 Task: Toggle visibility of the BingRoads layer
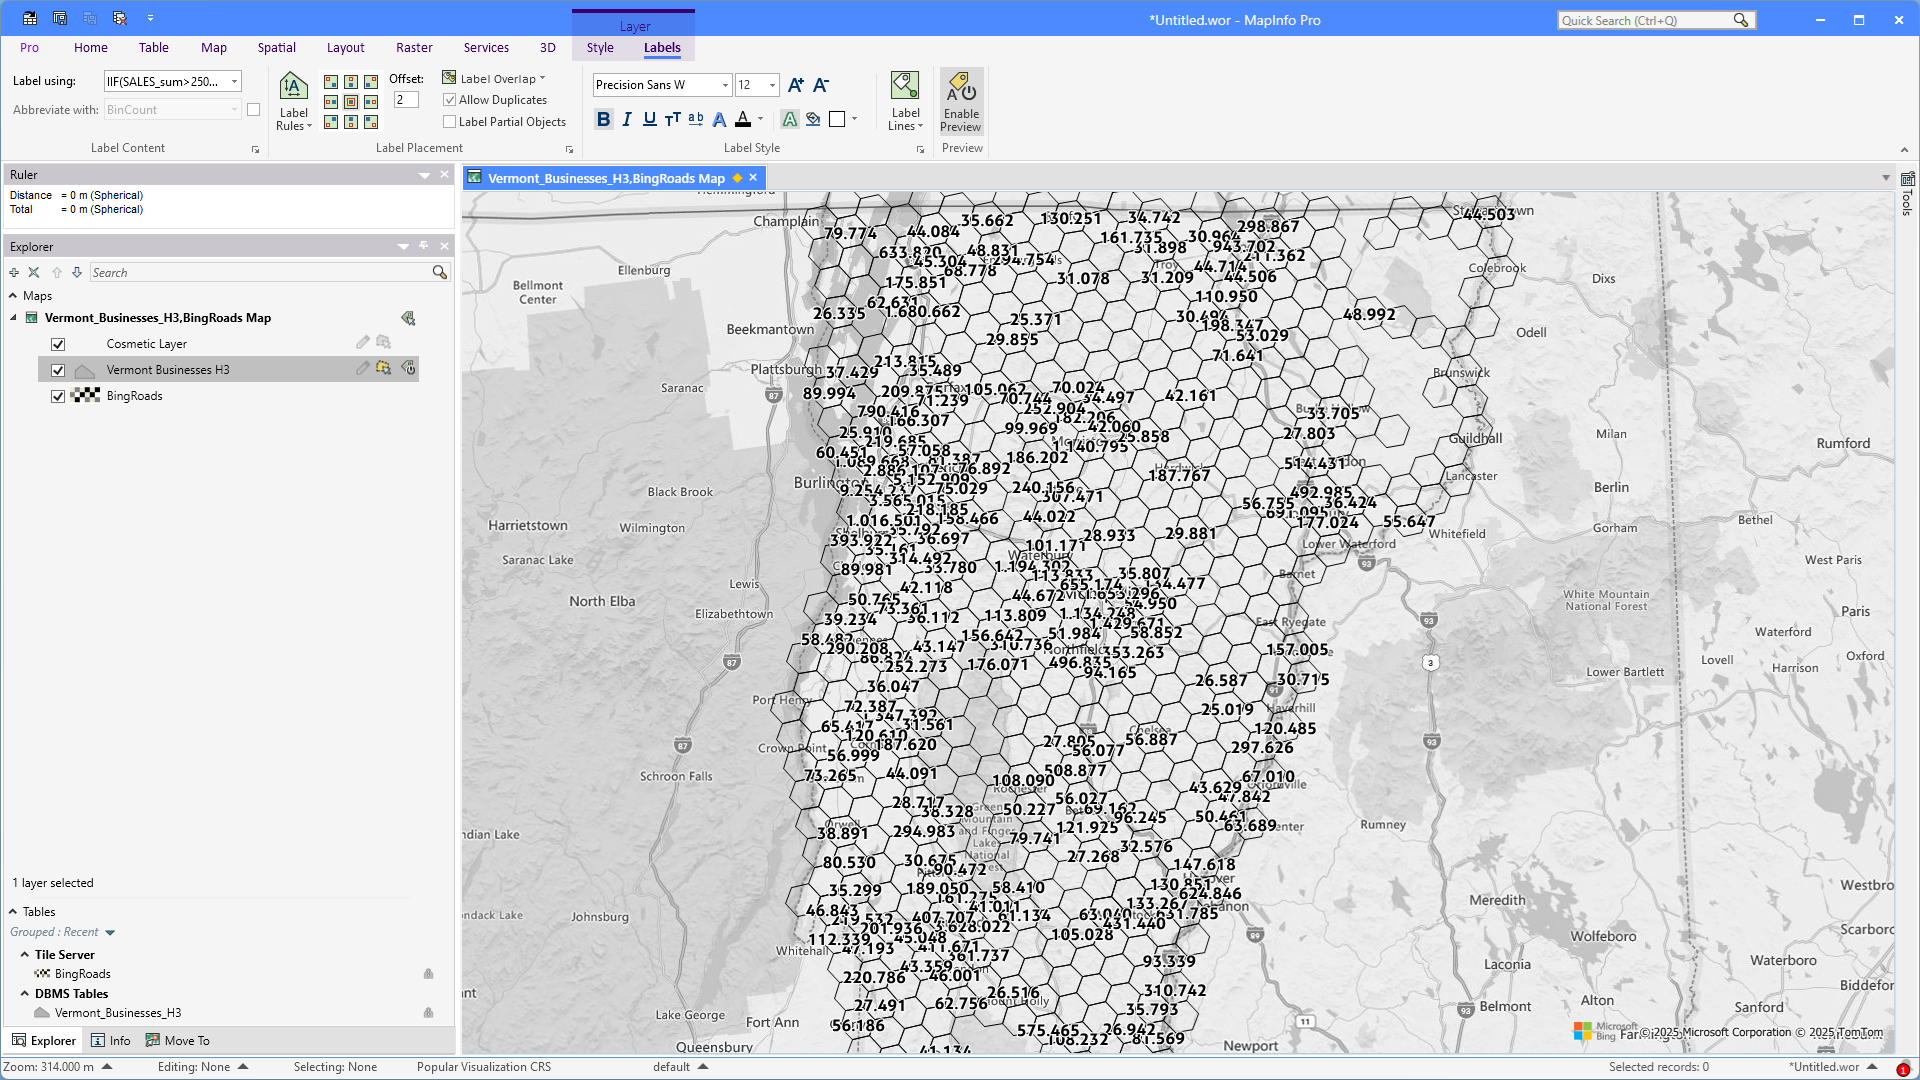point(58,396)
